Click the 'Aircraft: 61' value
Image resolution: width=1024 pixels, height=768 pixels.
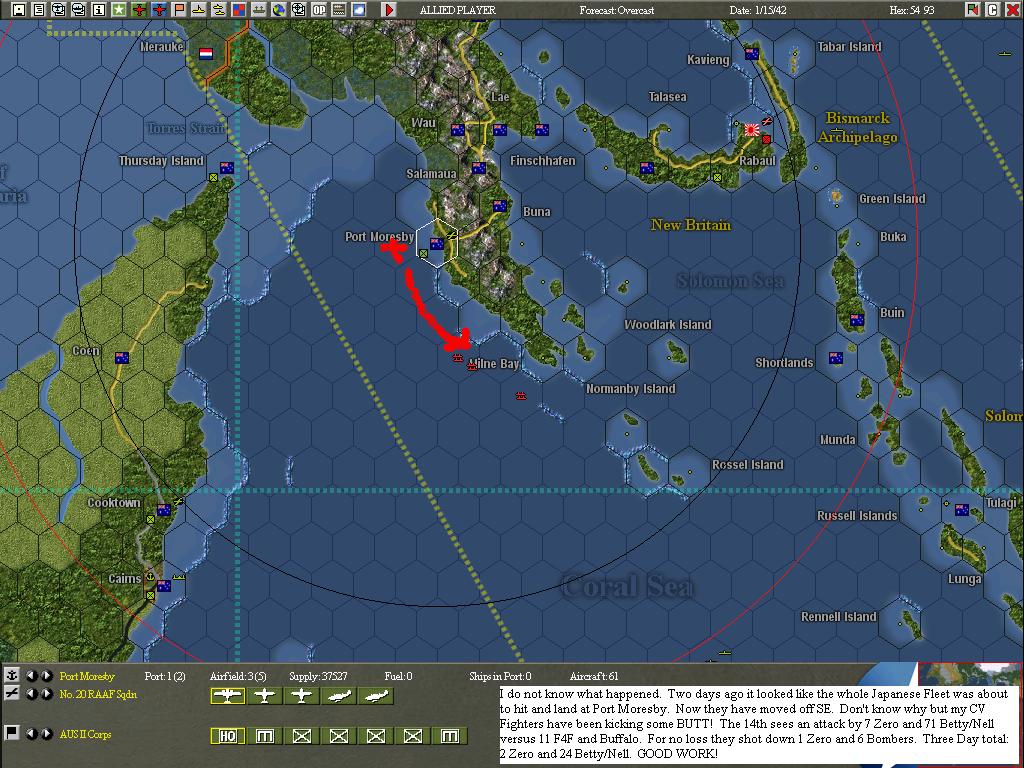point(594,676)
